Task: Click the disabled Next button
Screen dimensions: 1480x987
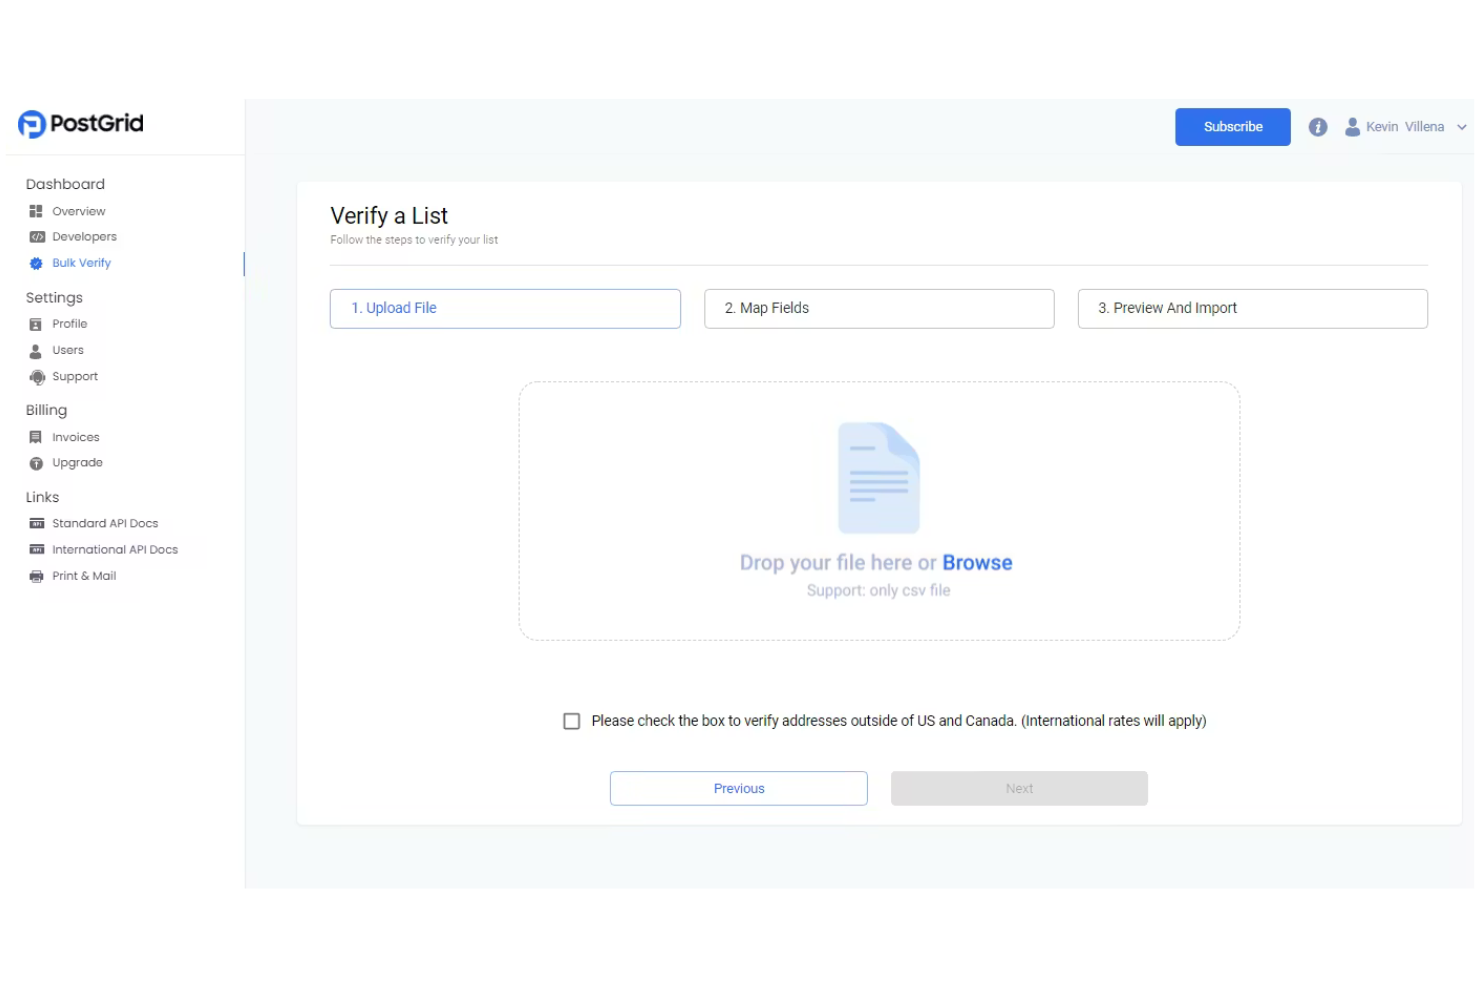Action: (1019, 788)
